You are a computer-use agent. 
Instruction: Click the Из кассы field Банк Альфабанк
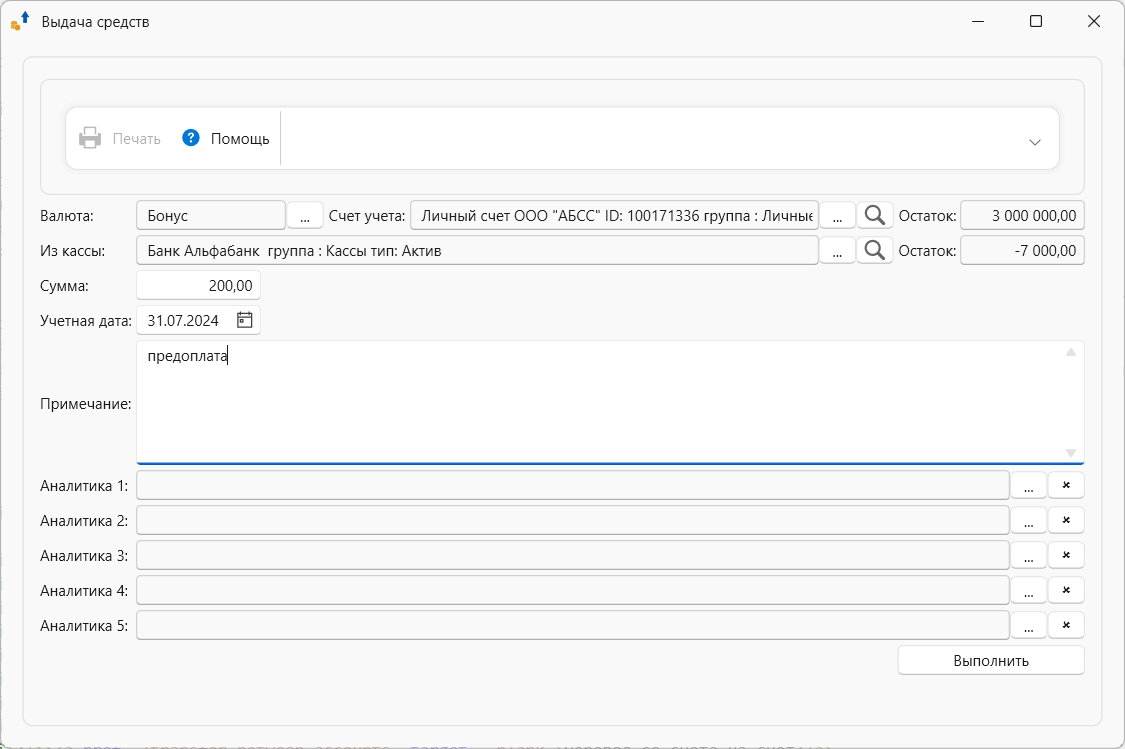[x=477, y=250]
